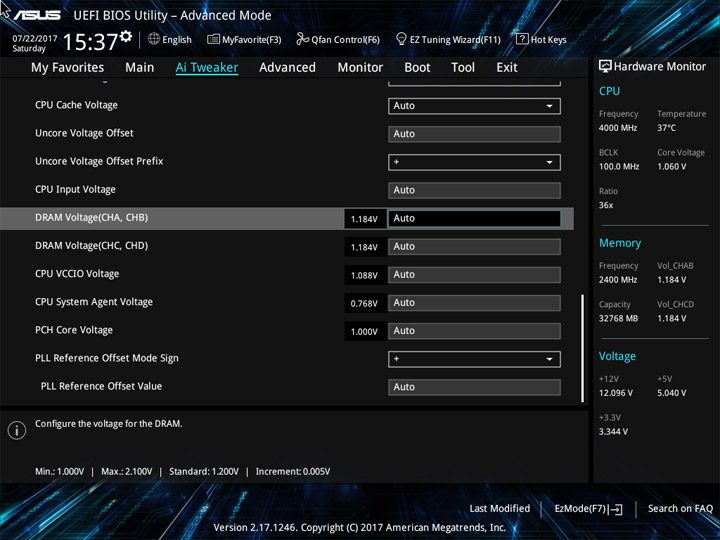Switch to EzMode(F7) label

point(581,508)
